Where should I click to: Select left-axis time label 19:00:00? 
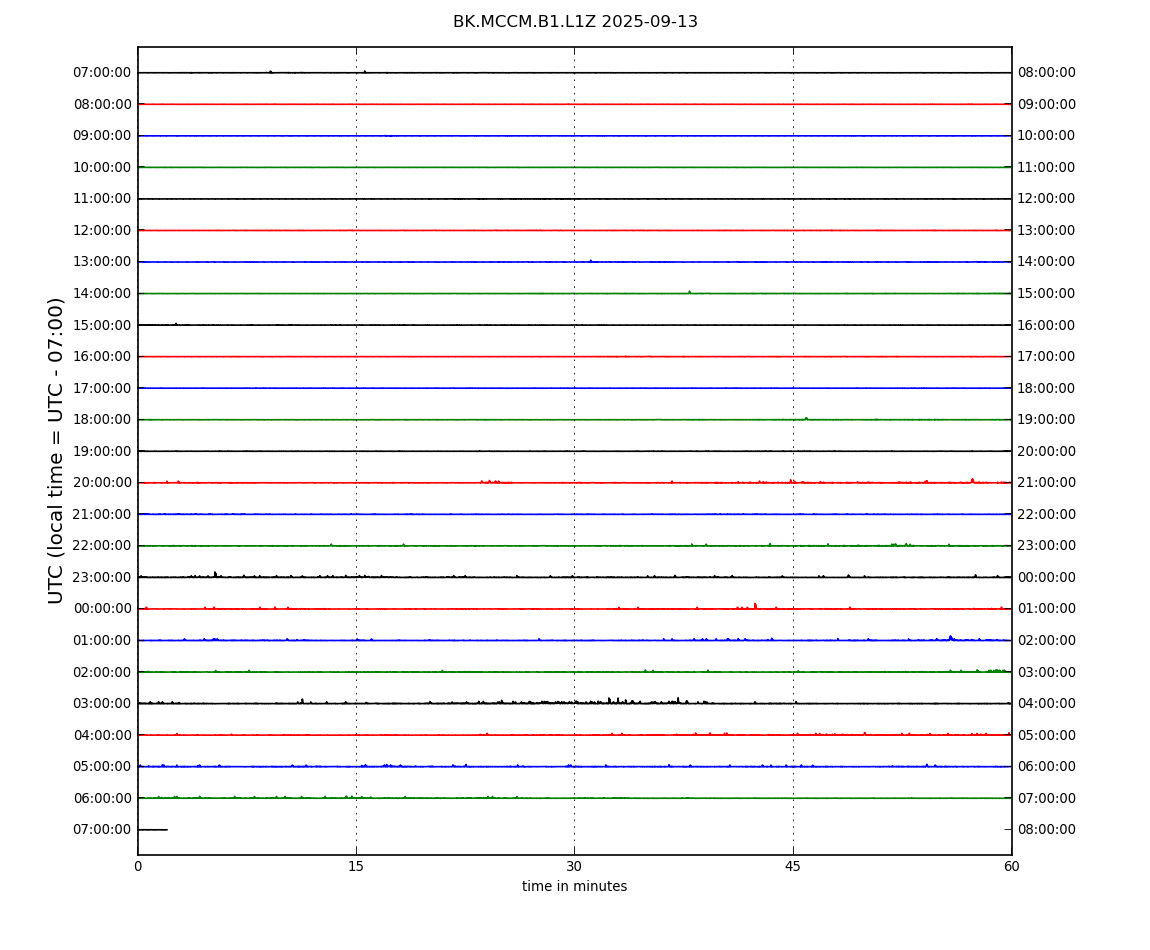tap(103, 451)
